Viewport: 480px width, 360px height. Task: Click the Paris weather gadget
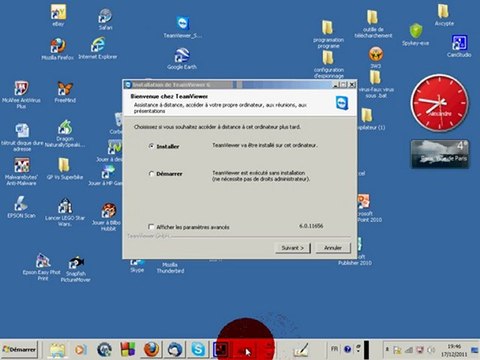click(x=440, y=153)
